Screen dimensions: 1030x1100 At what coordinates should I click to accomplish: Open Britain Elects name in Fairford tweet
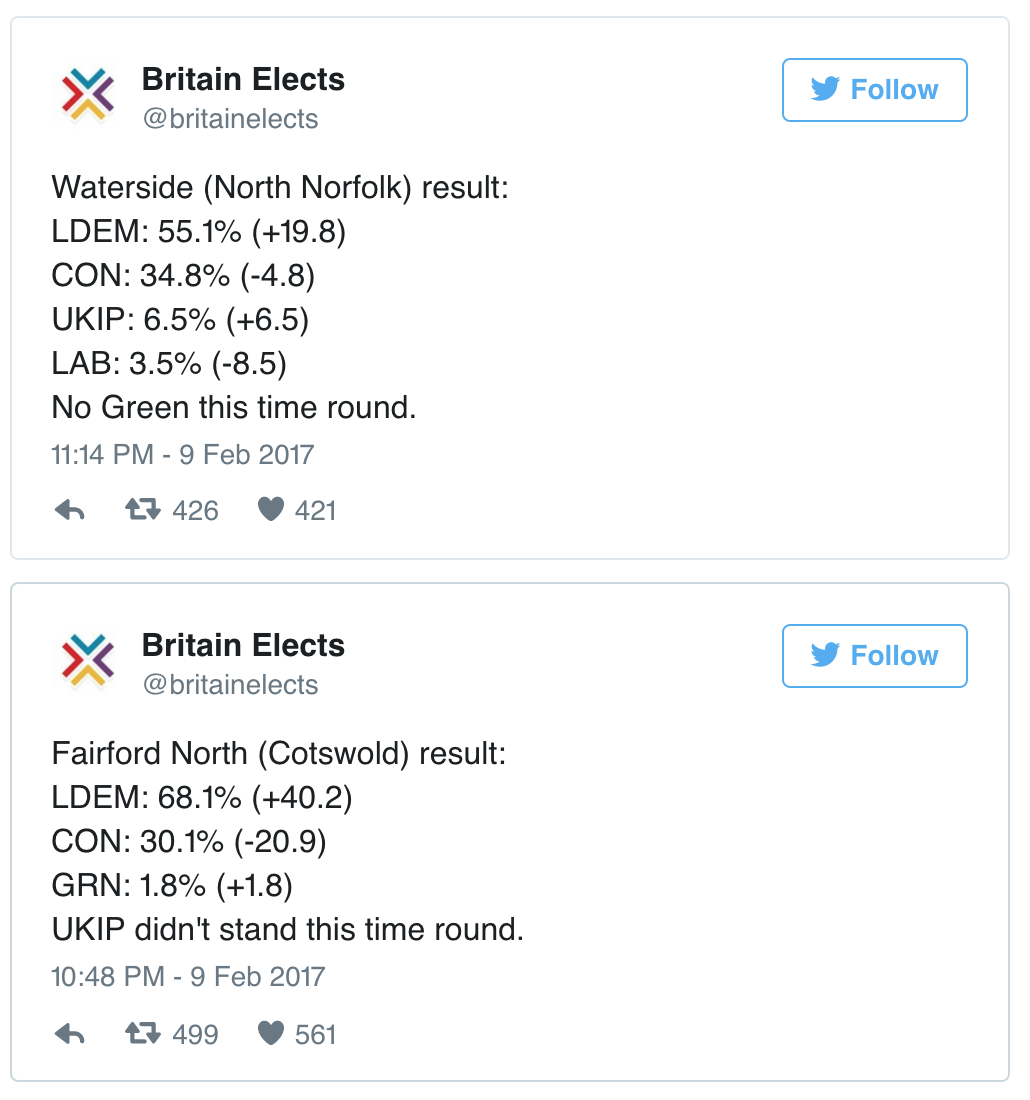[243, 646]
